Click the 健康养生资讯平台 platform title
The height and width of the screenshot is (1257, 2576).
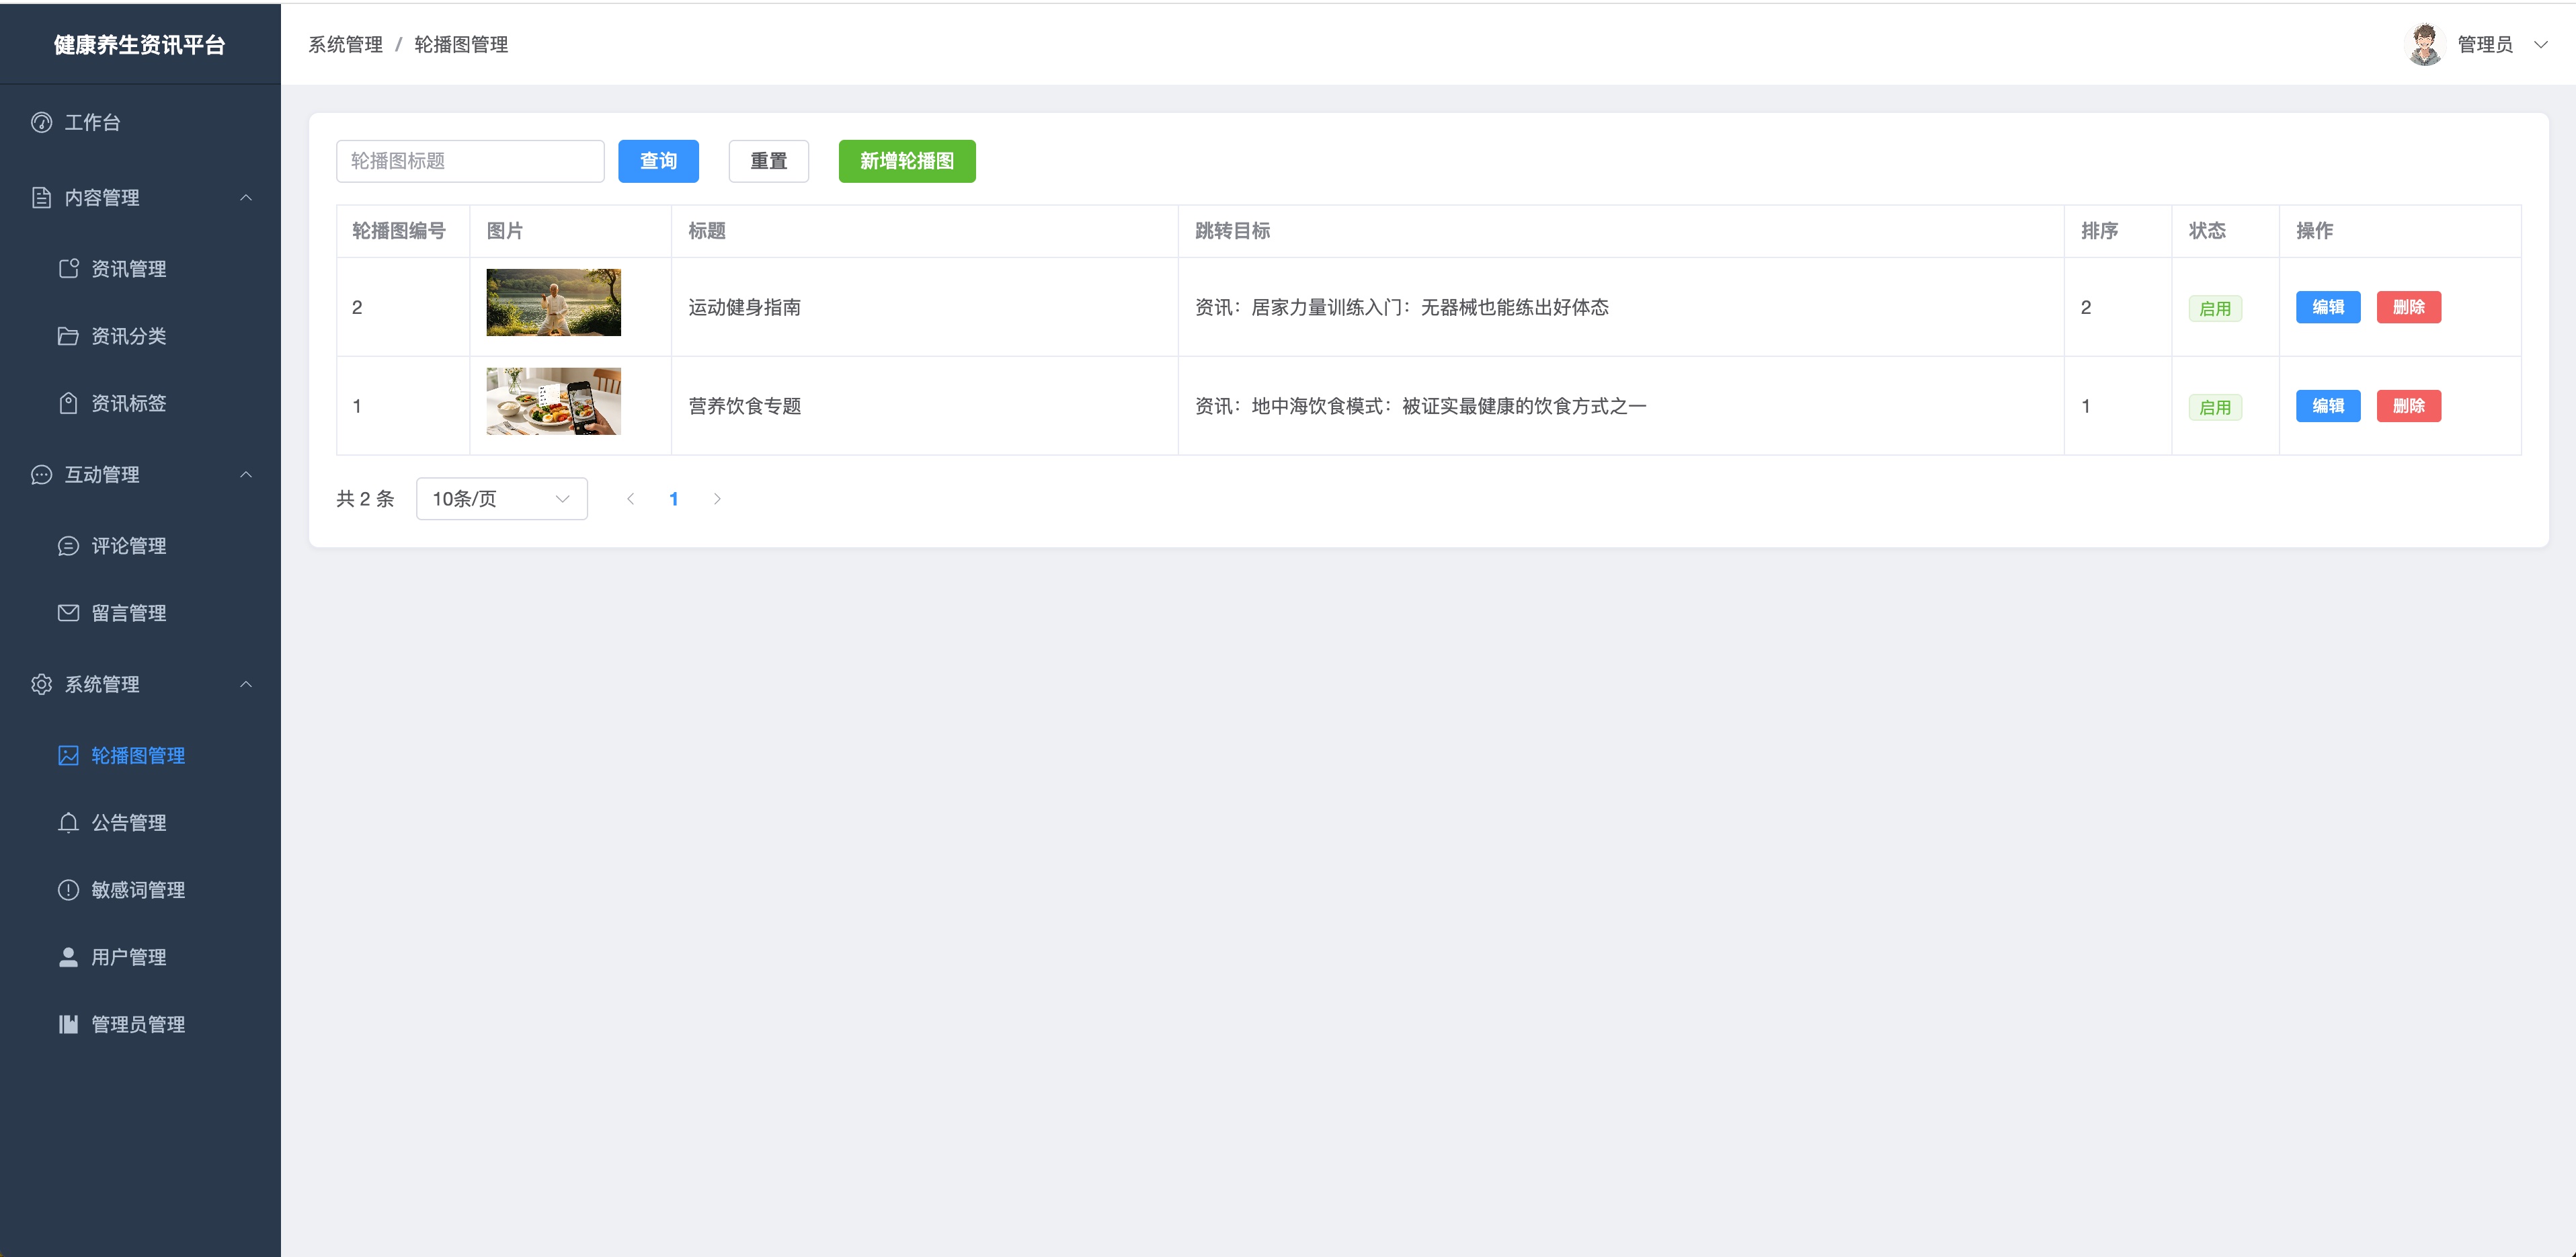pos(140,44)
